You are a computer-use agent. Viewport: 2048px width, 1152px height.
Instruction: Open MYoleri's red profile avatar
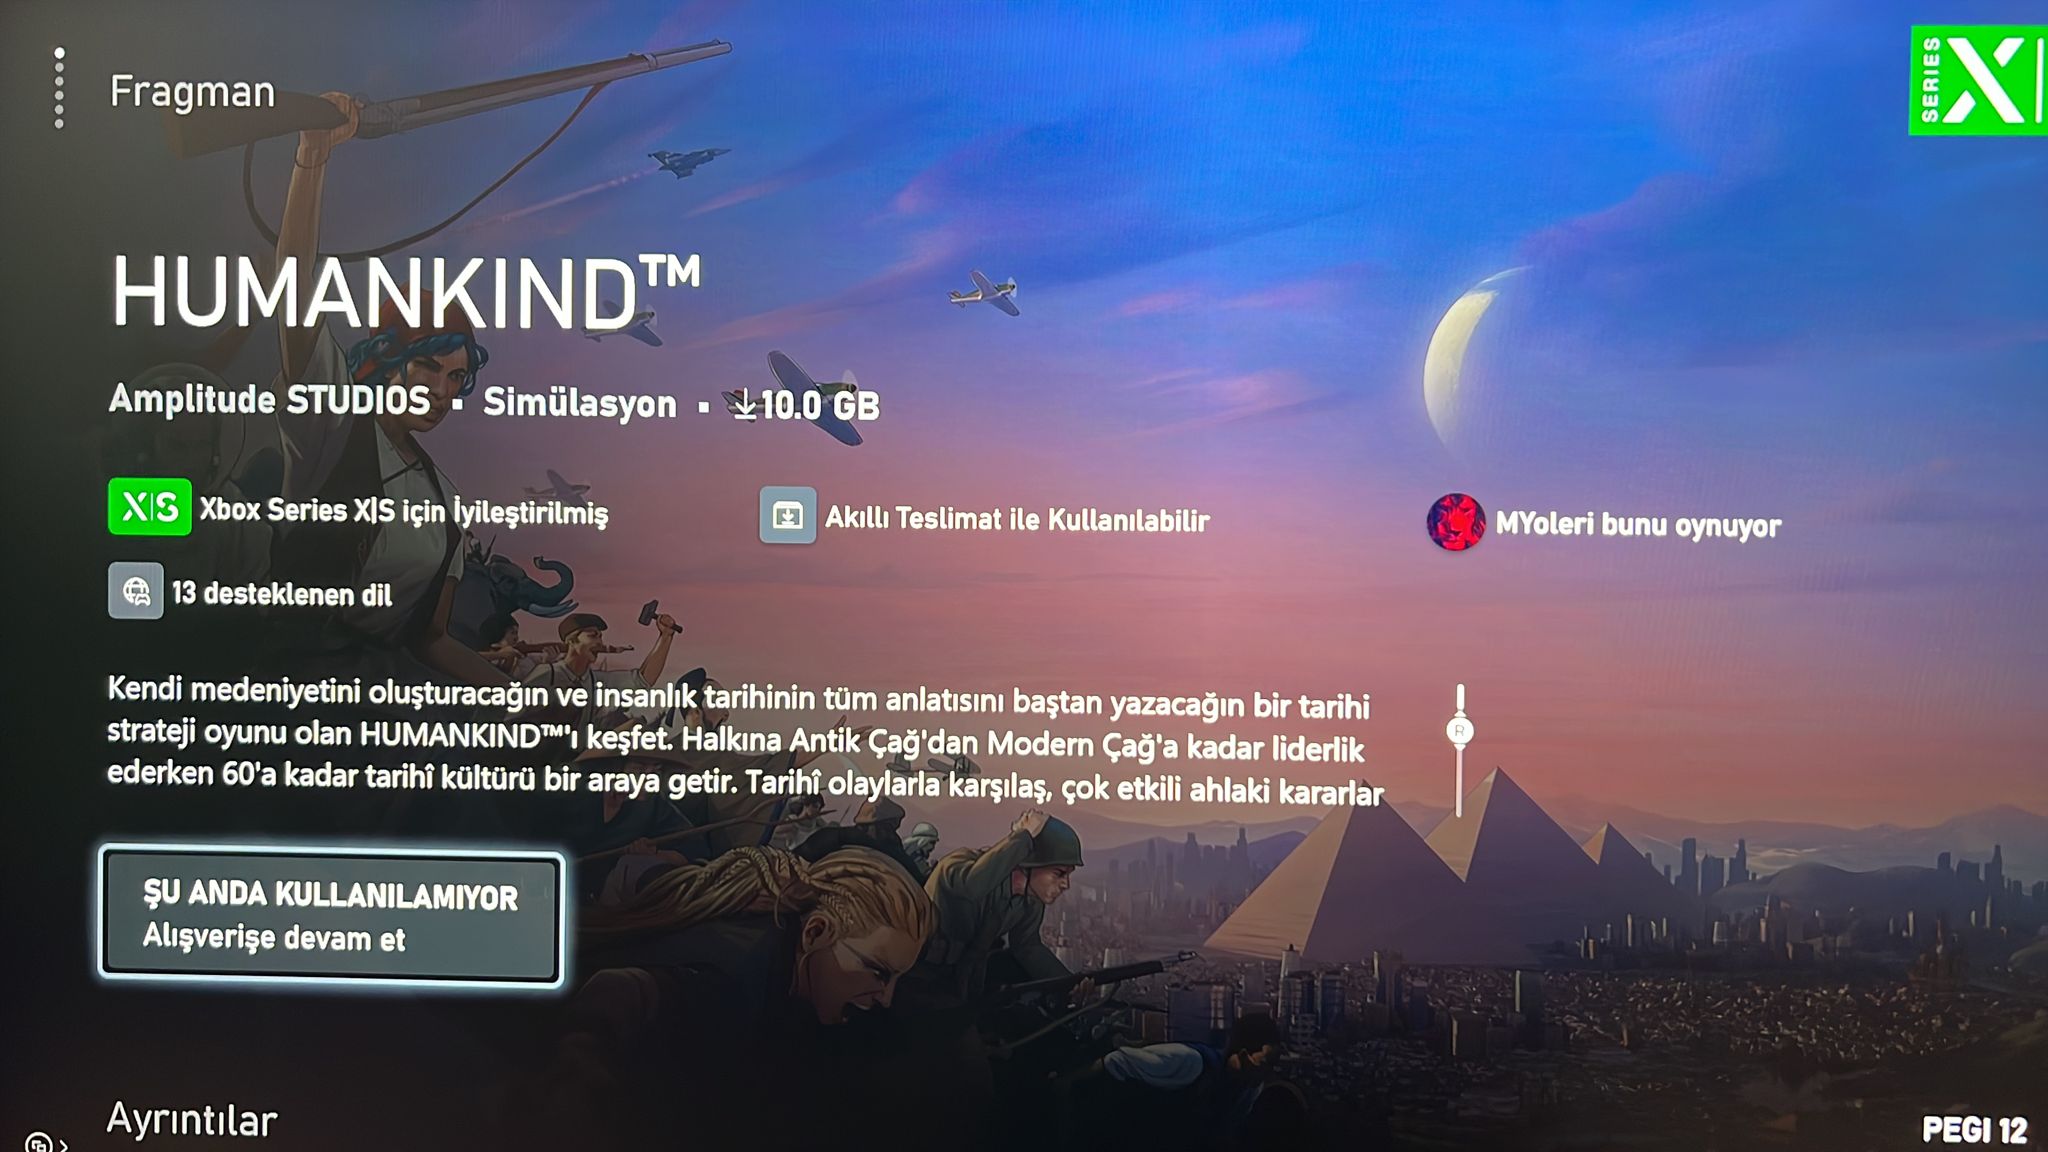[1455, 521]
